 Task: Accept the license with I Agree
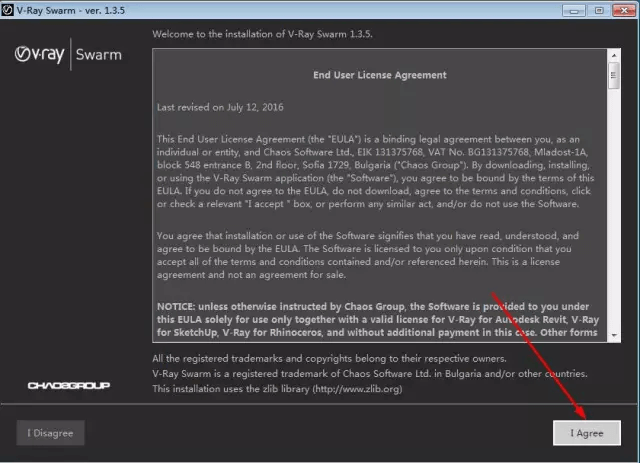click(587, 433)
